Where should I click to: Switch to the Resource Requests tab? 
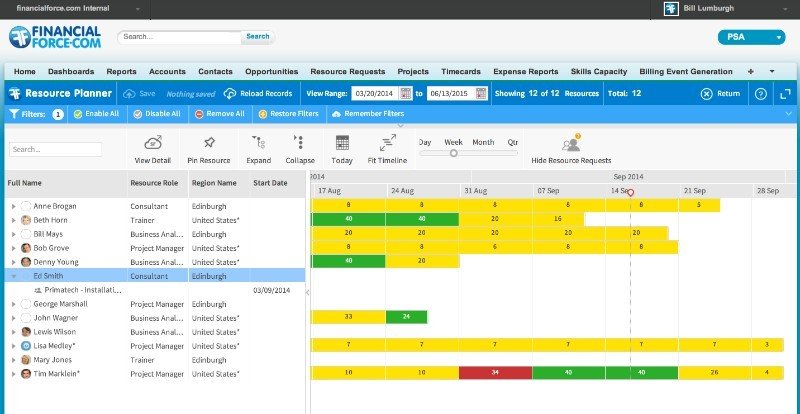348,72
